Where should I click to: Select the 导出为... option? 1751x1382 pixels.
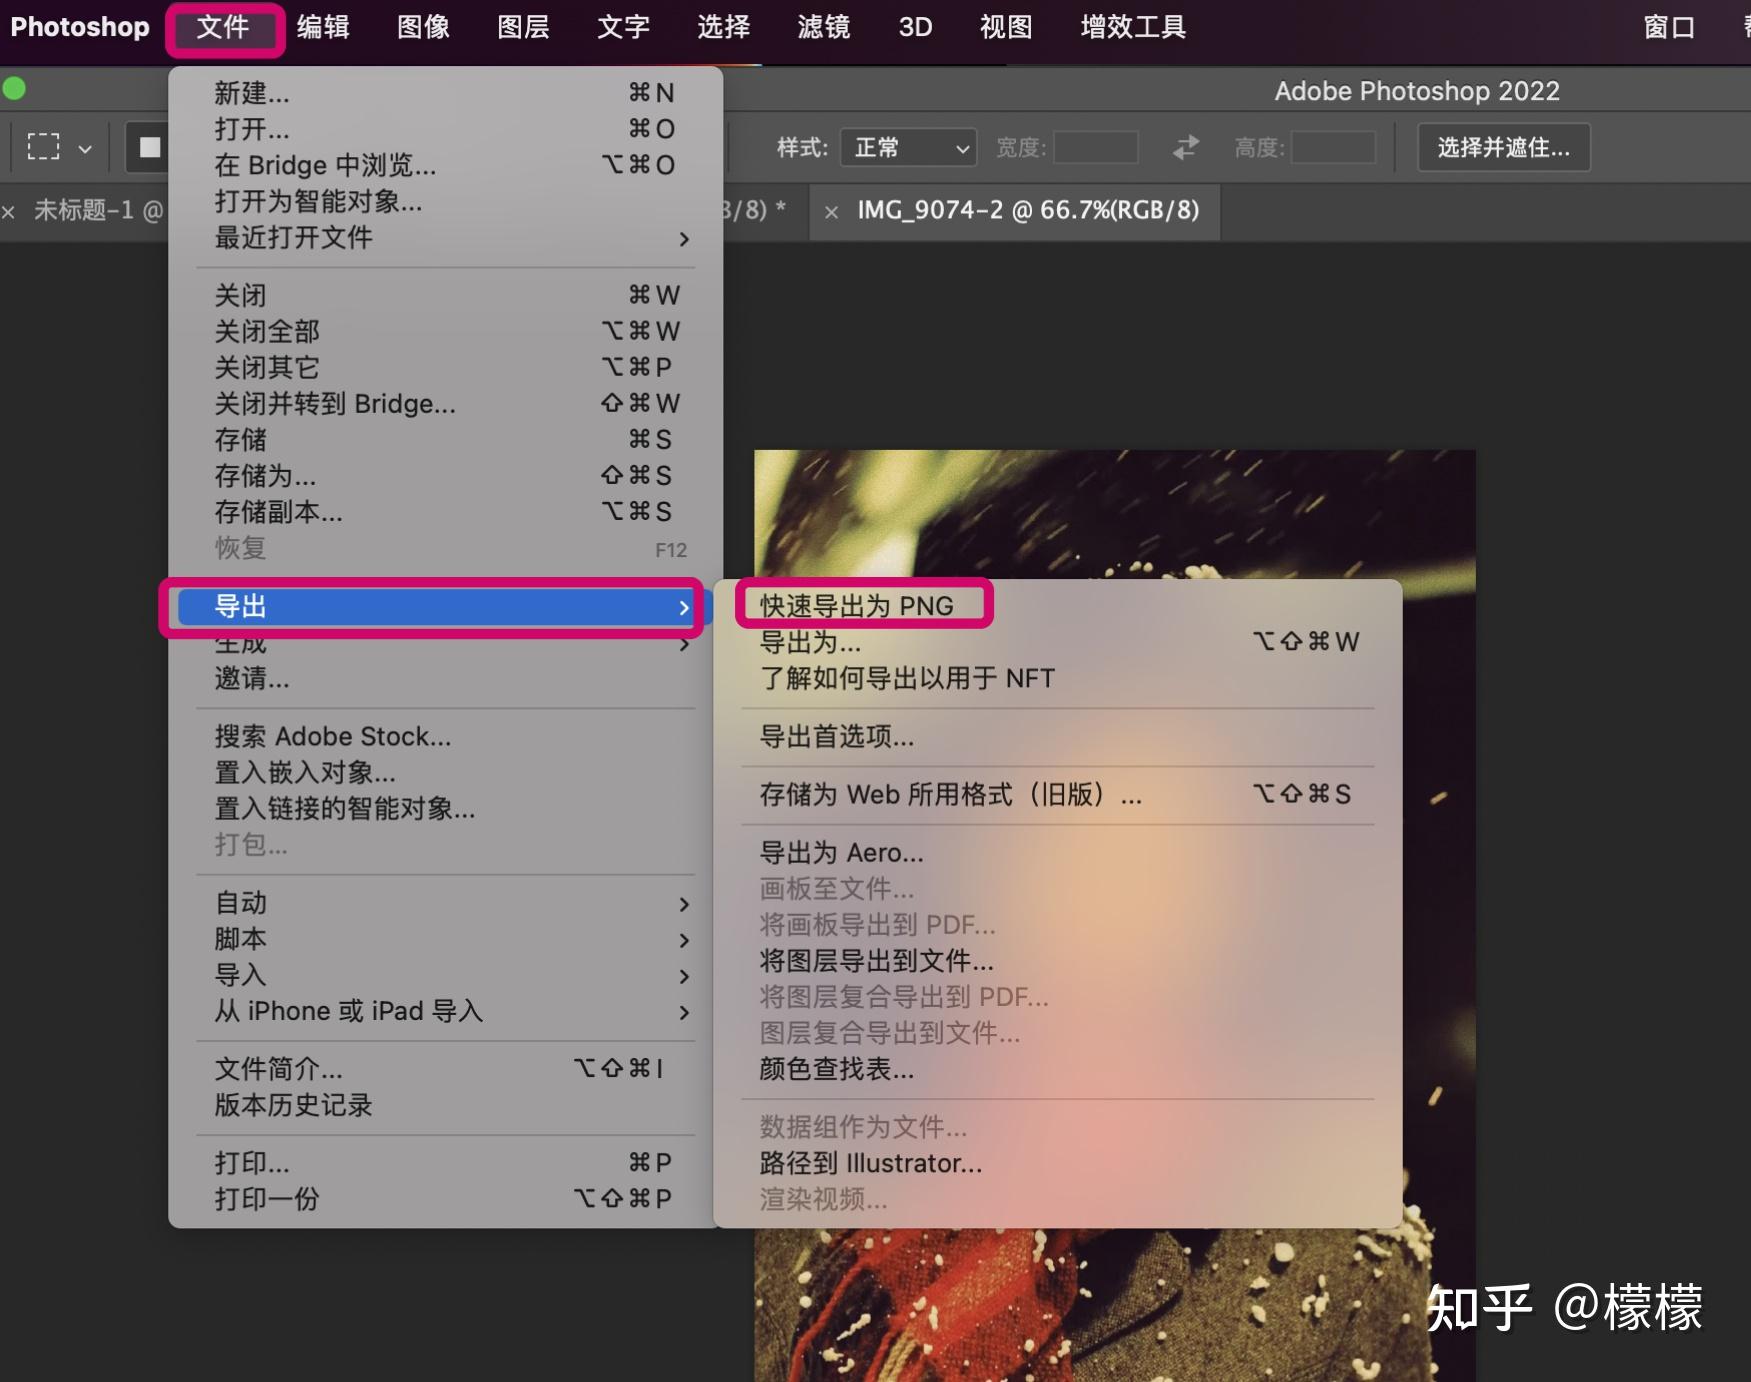[810, 642]
